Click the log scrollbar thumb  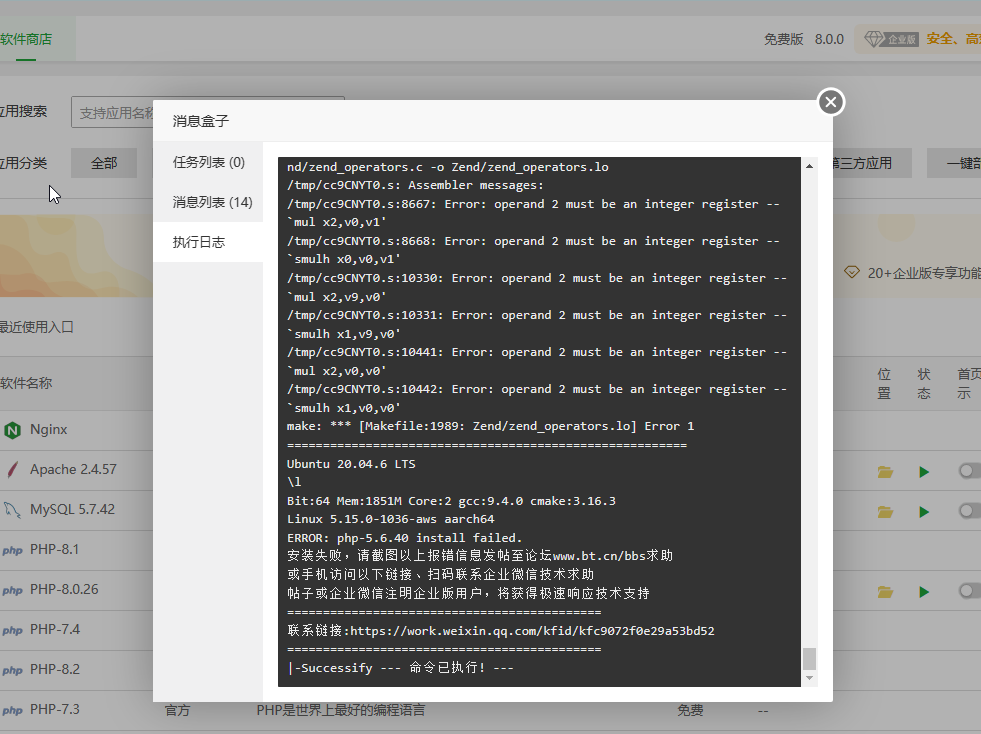tap(810, 659)
